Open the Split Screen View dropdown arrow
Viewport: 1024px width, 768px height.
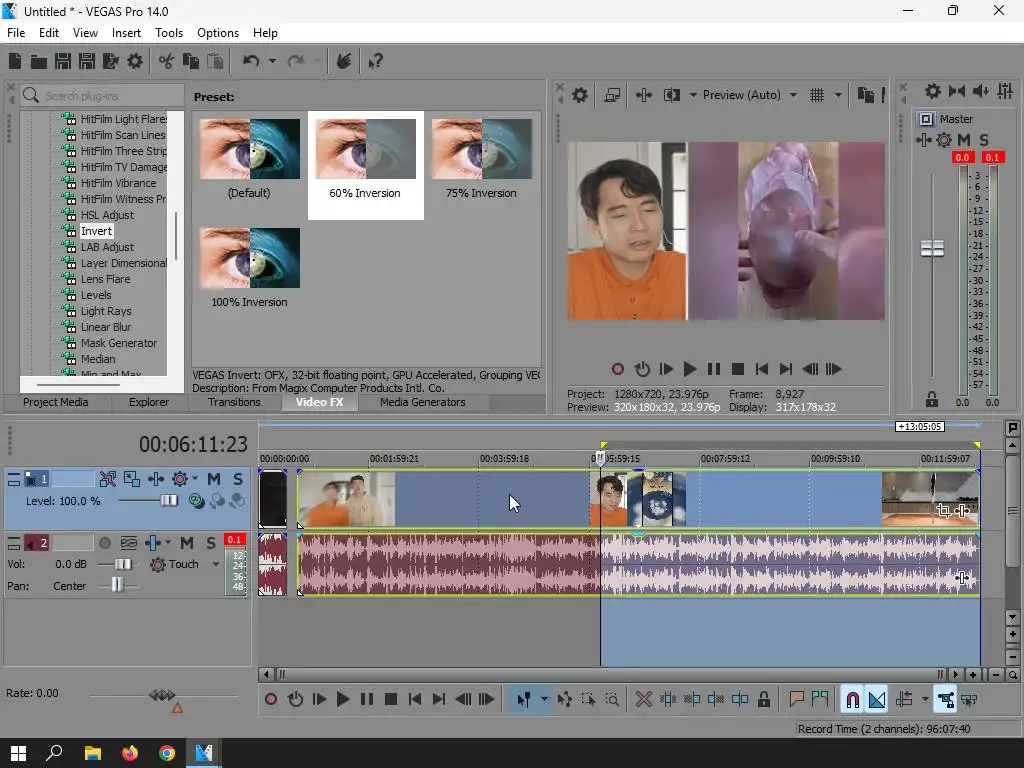[693, 95]
